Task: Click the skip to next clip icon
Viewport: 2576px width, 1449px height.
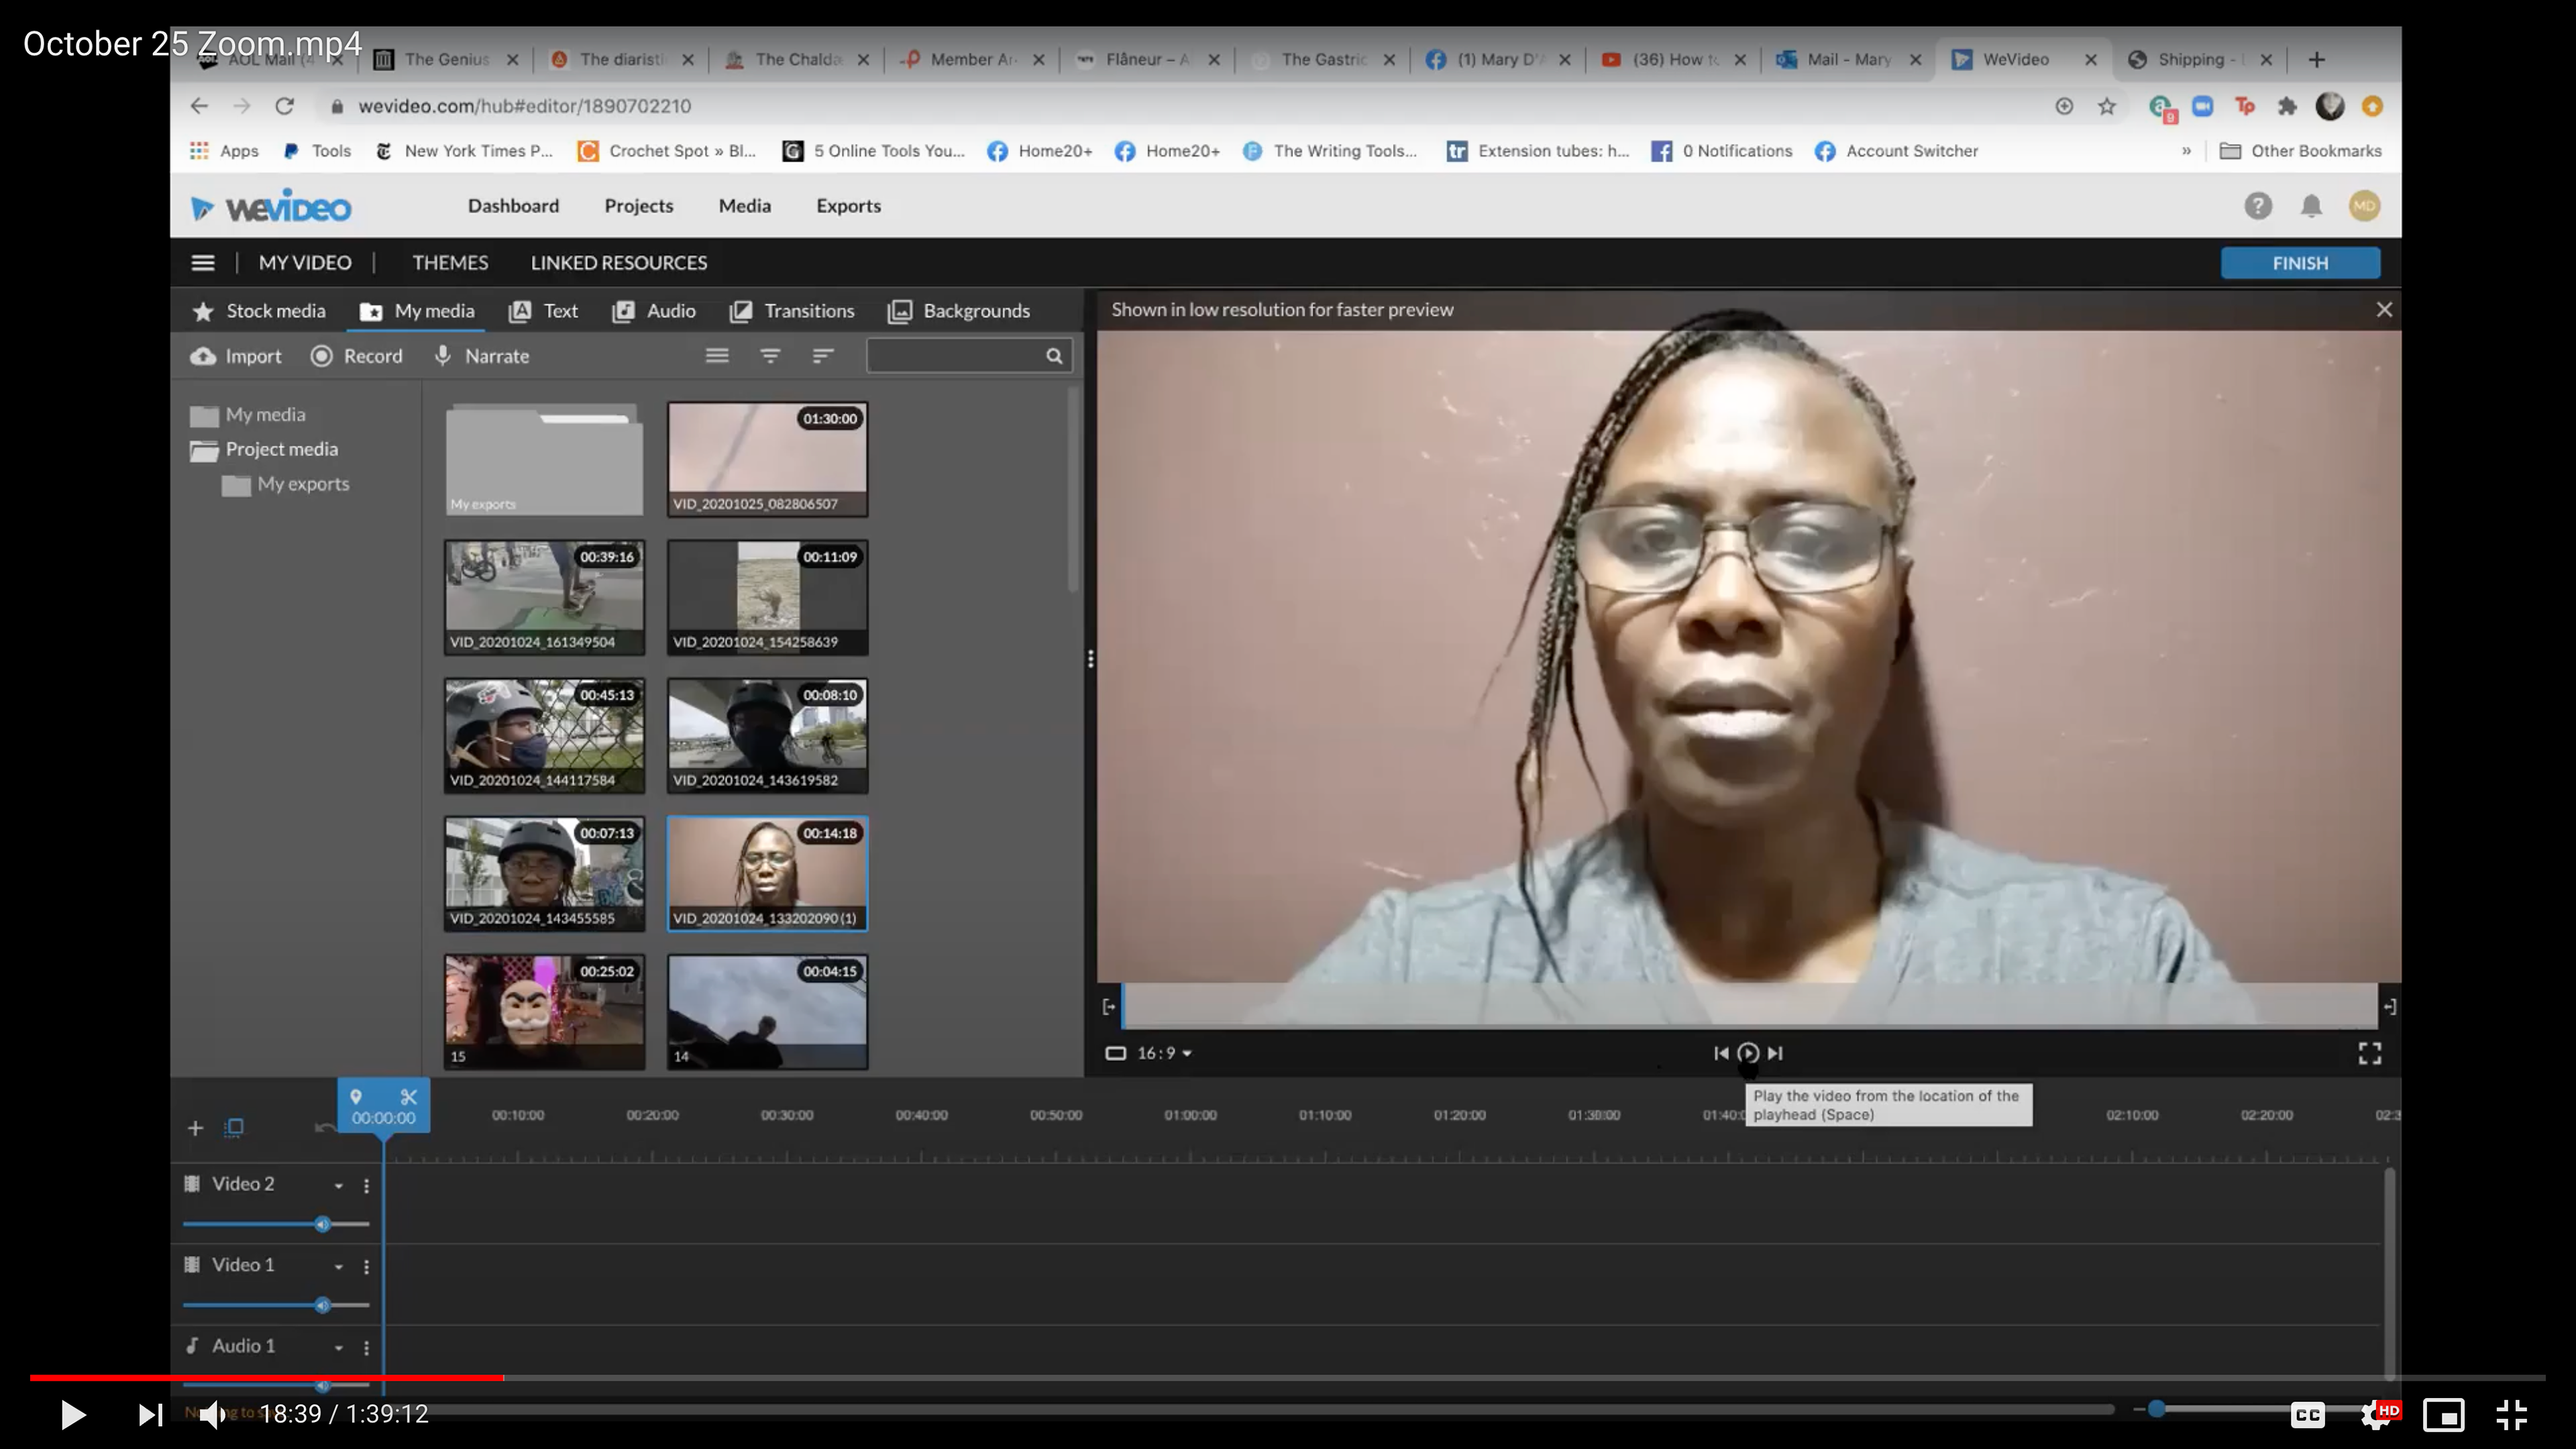Action: 1775,1053
